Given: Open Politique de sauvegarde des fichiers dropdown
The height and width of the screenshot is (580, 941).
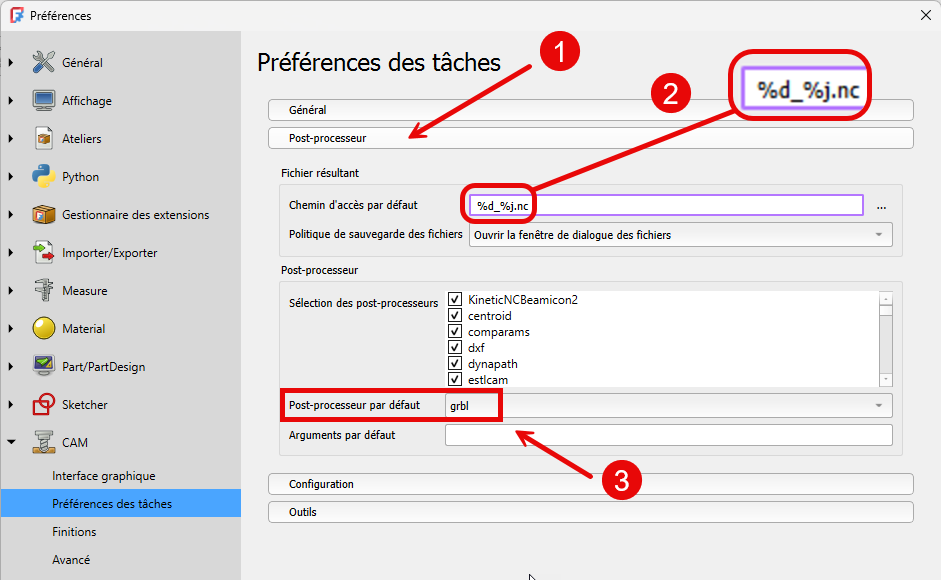Looking at the screenshot, I should pyautogui.click(x=680, y=235).
